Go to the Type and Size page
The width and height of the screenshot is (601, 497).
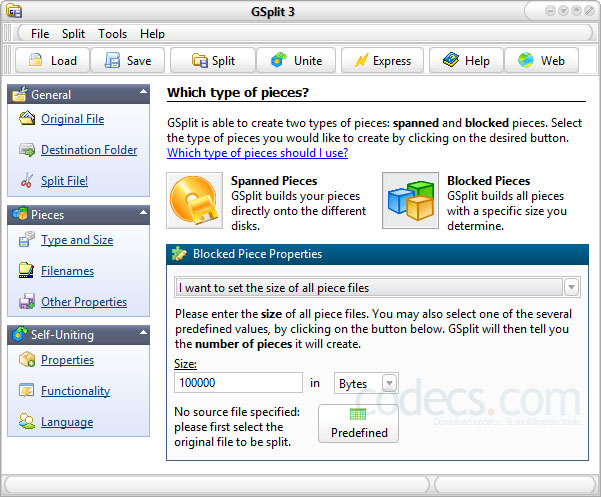pos(77,240)
